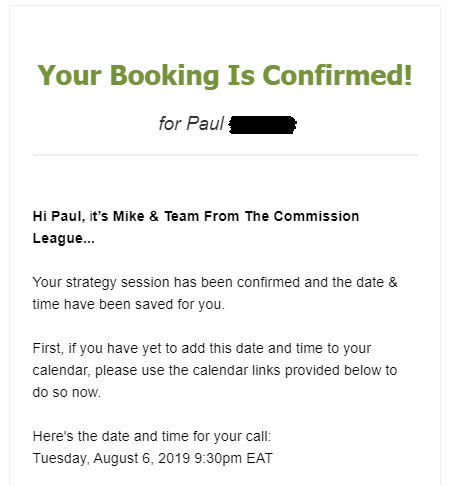Click the 'Your Booking Is Confirmed!' heading

click(225, 76)
